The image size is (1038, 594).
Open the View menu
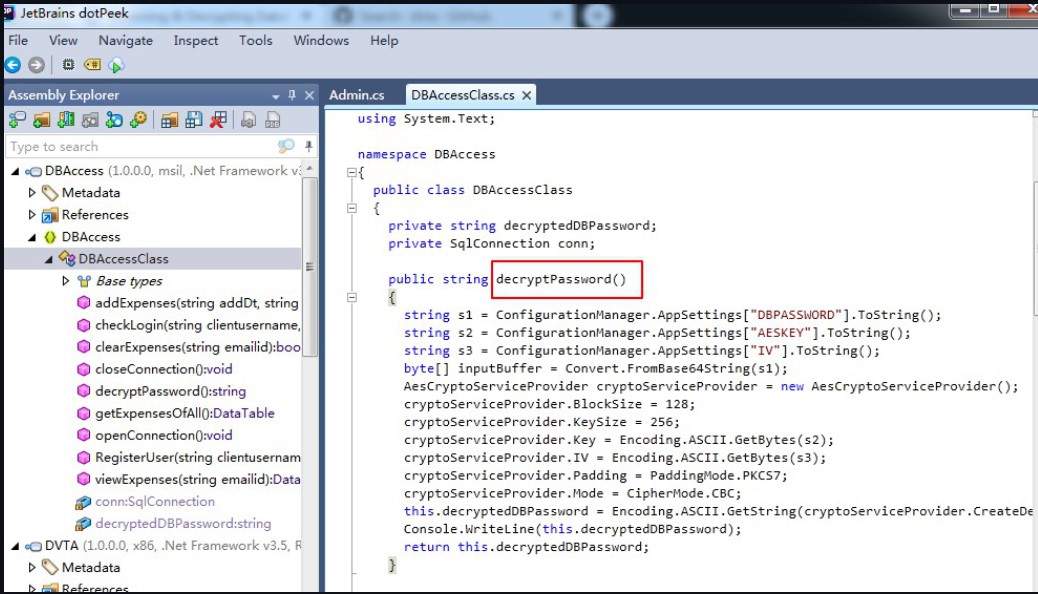click(63, 40)
